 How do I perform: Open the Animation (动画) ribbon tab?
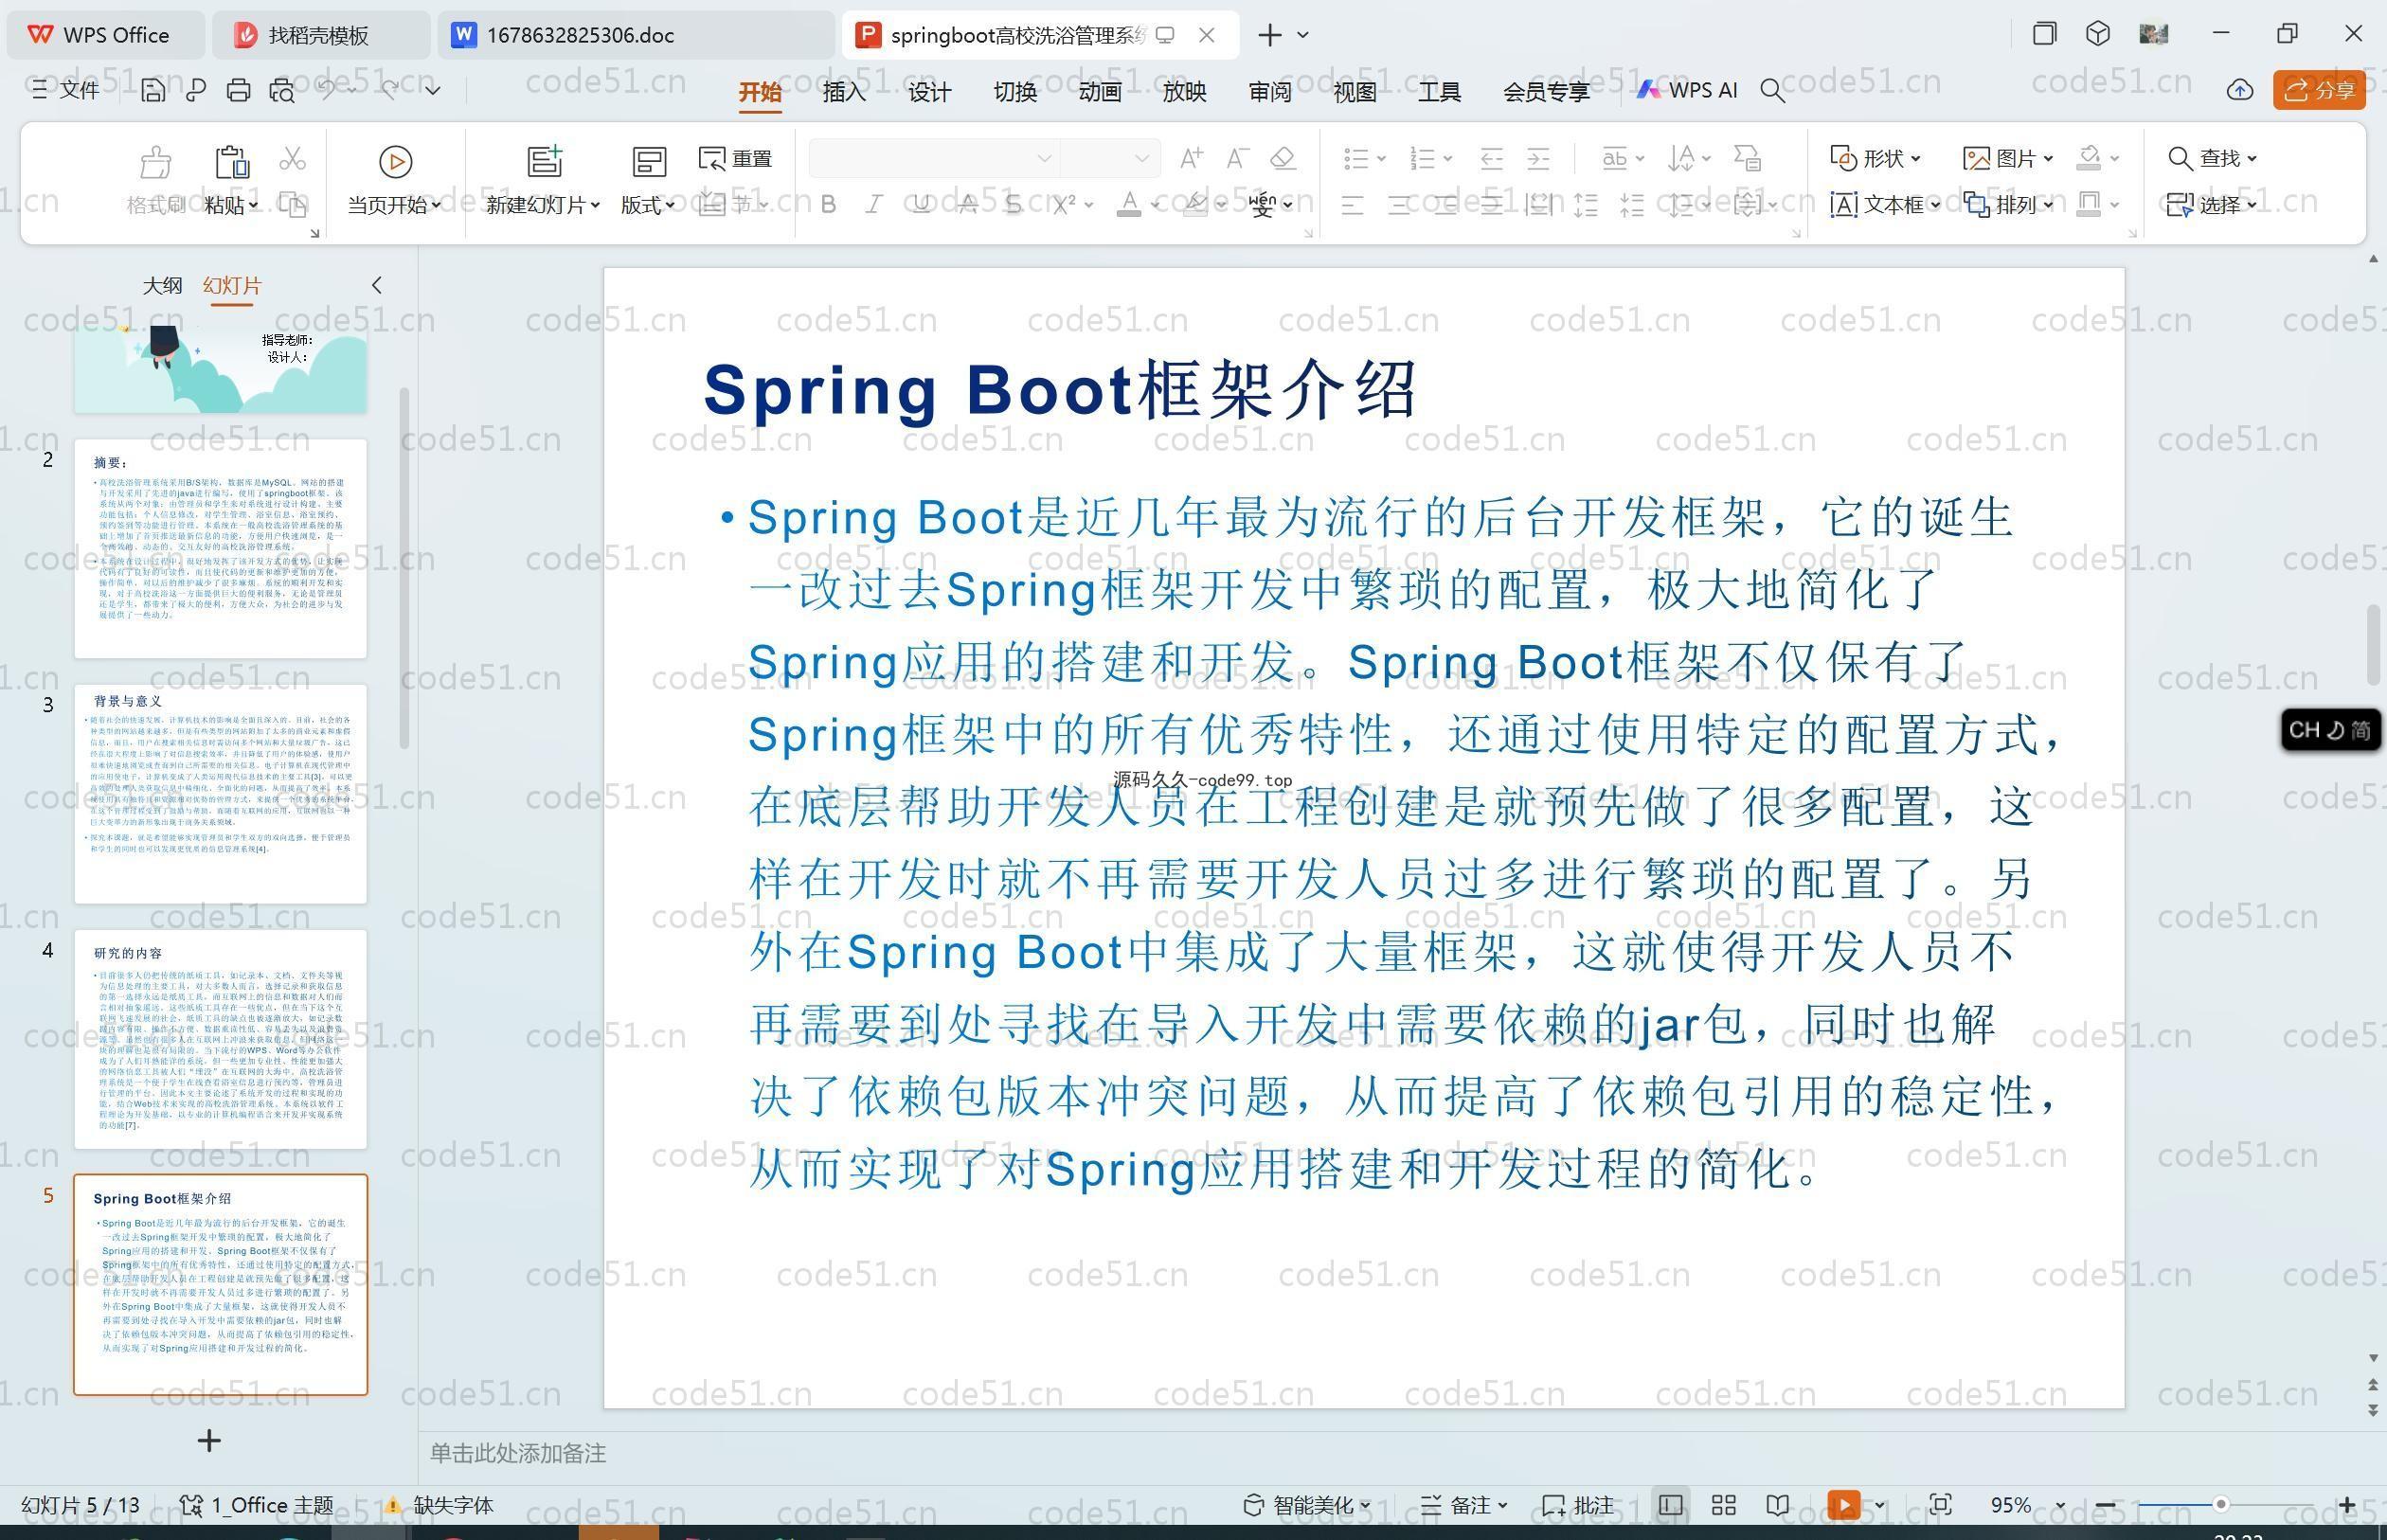(x=1100, y=92)
